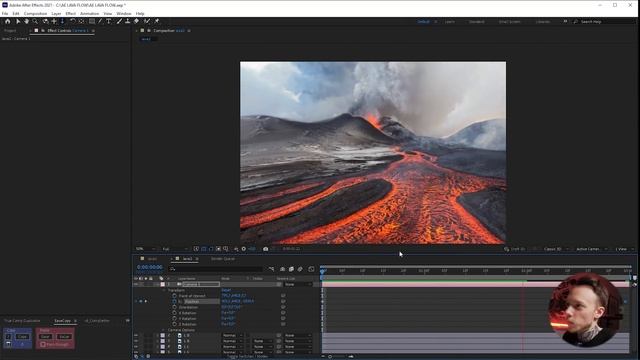Switch to the Render Queue tab
Image resolution: width=640 pixels, height=360 pixels.
click(x=223, y=259)
